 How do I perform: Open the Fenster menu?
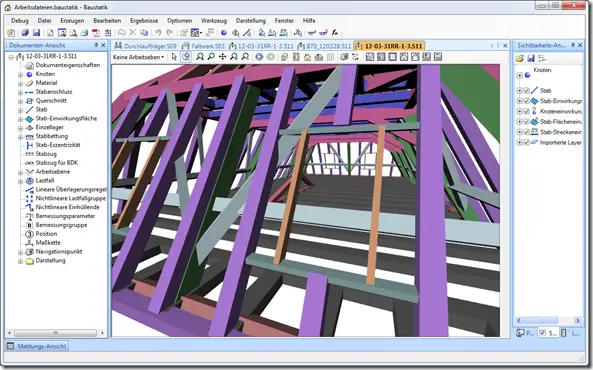[284, 20]
